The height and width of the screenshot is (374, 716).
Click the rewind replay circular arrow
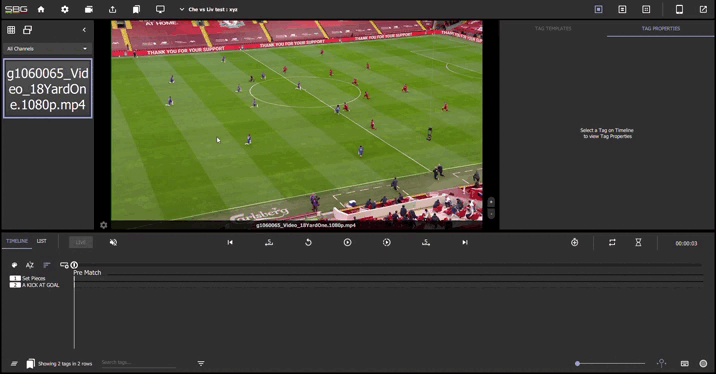[x=308, y=242]
